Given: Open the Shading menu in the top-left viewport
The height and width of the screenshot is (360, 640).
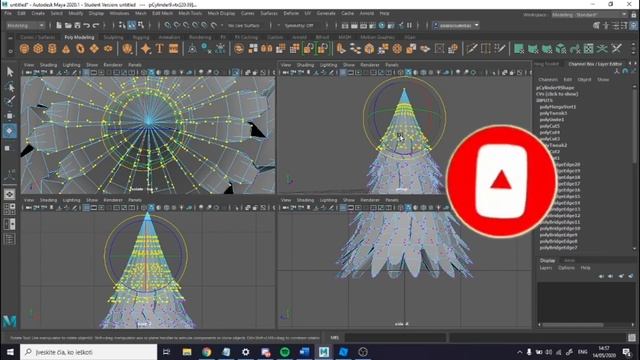Looking at the screenshot, I should 48,65.
